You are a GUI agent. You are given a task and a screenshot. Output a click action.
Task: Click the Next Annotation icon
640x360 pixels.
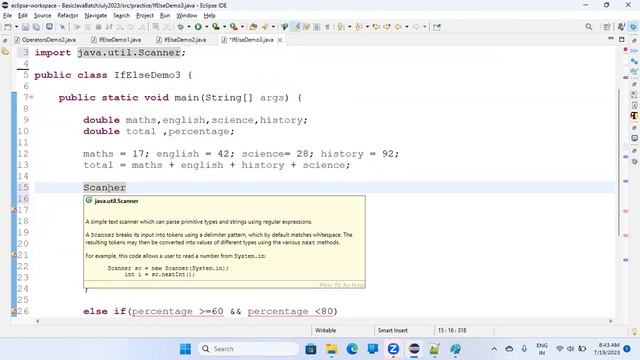(x=341, y=27)
